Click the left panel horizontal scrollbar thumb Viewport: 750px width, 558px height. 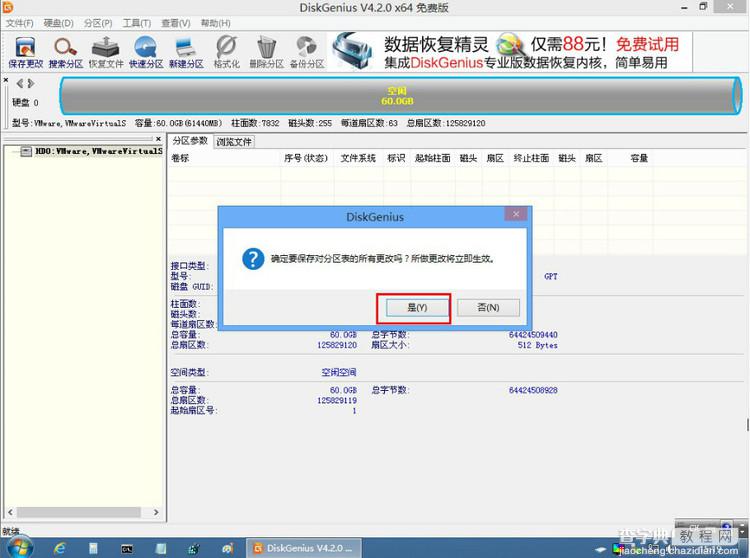(x=78, y=512)
